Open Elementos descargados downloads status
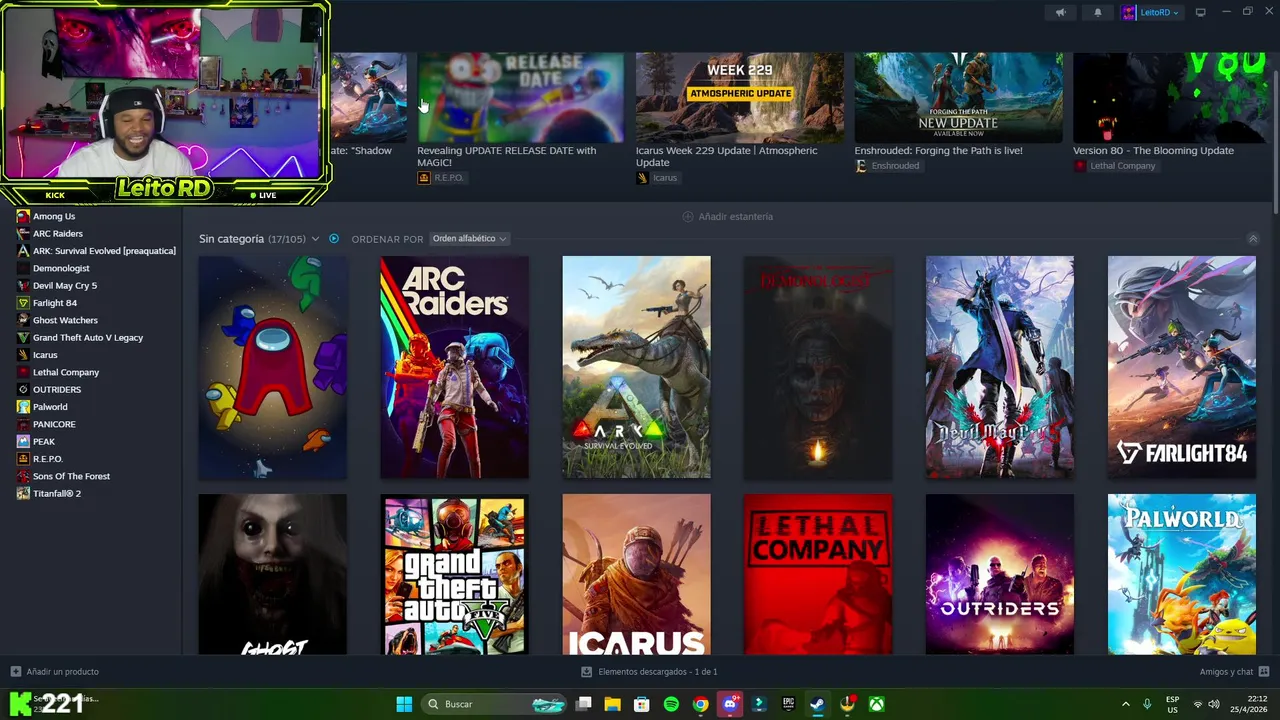 coord(650,672)
